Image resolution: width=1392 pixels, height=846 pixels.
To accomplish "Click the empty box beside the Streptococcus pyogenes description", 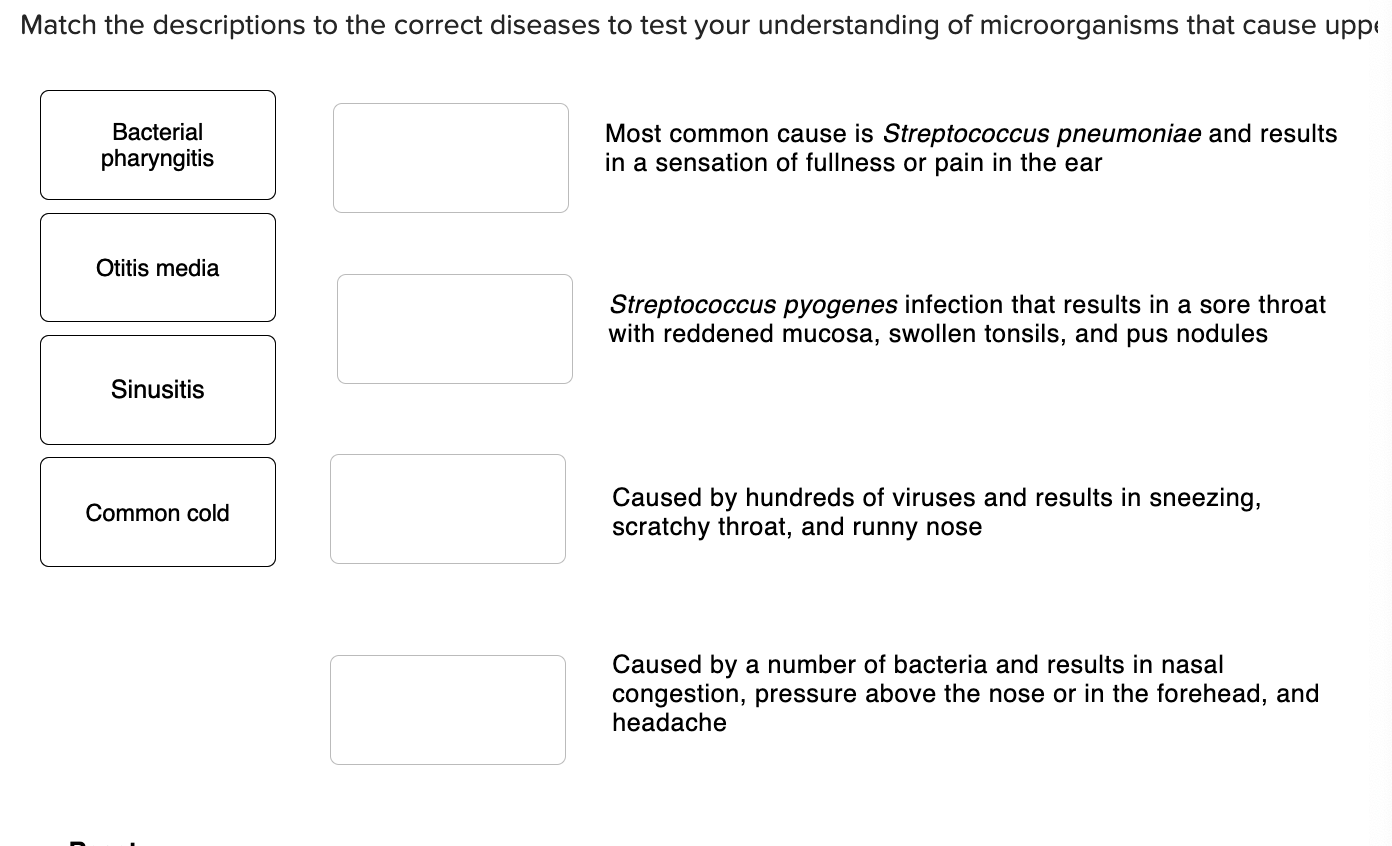I will pyautogui.click(x=455, y=329).
